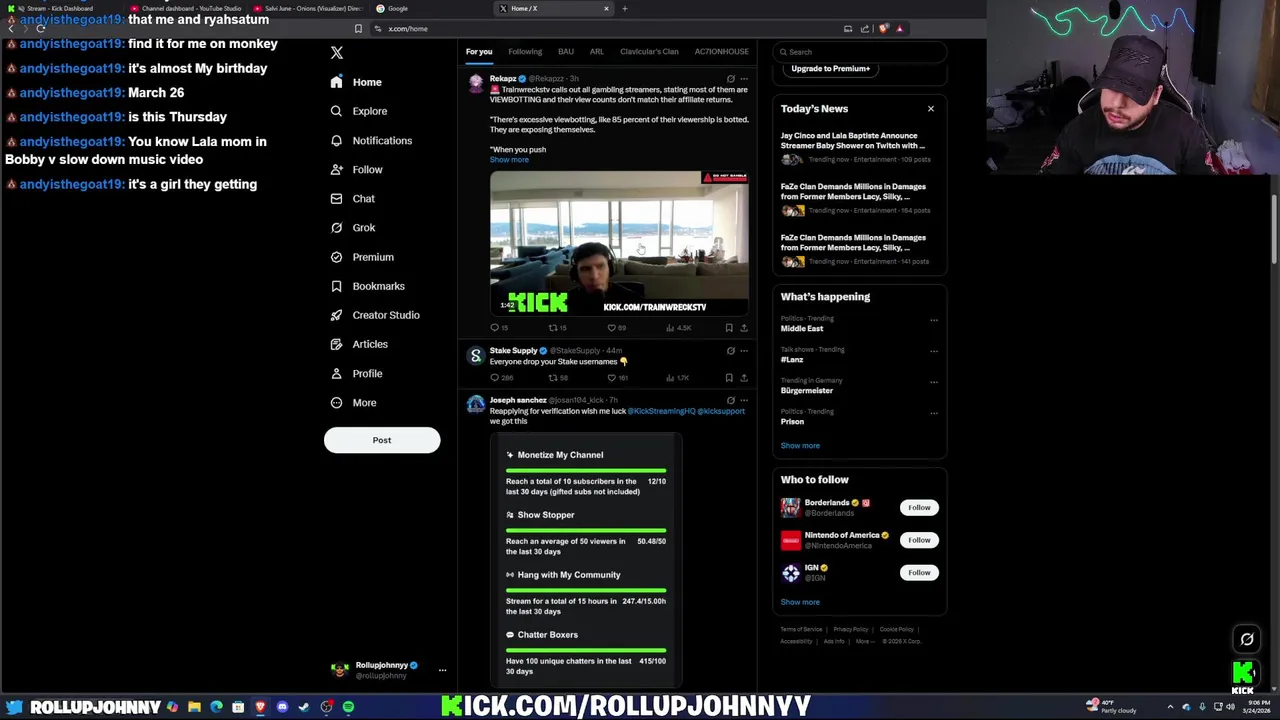Follow the Borderlands account
Screen dimensions: 1280x720
point(919,508)
